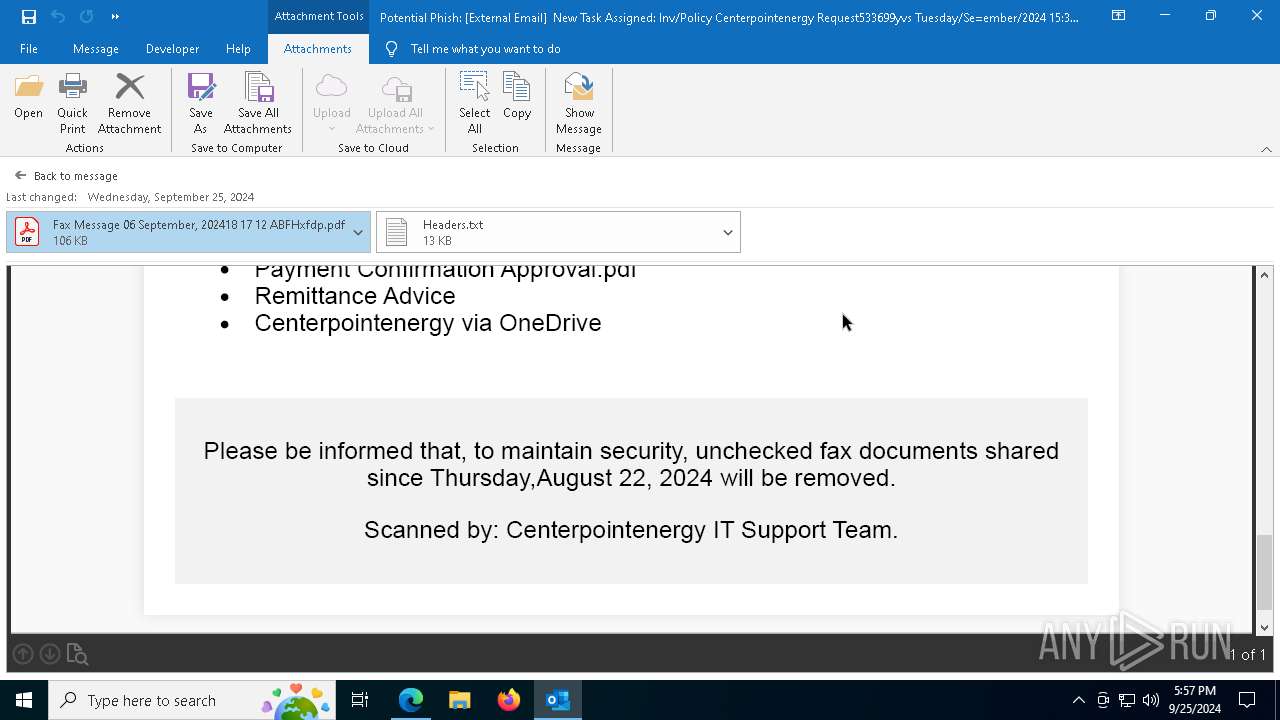
Task: Click the preview scrollbar up arrow
Action: pyautogui.click(x=1264, y=275)
